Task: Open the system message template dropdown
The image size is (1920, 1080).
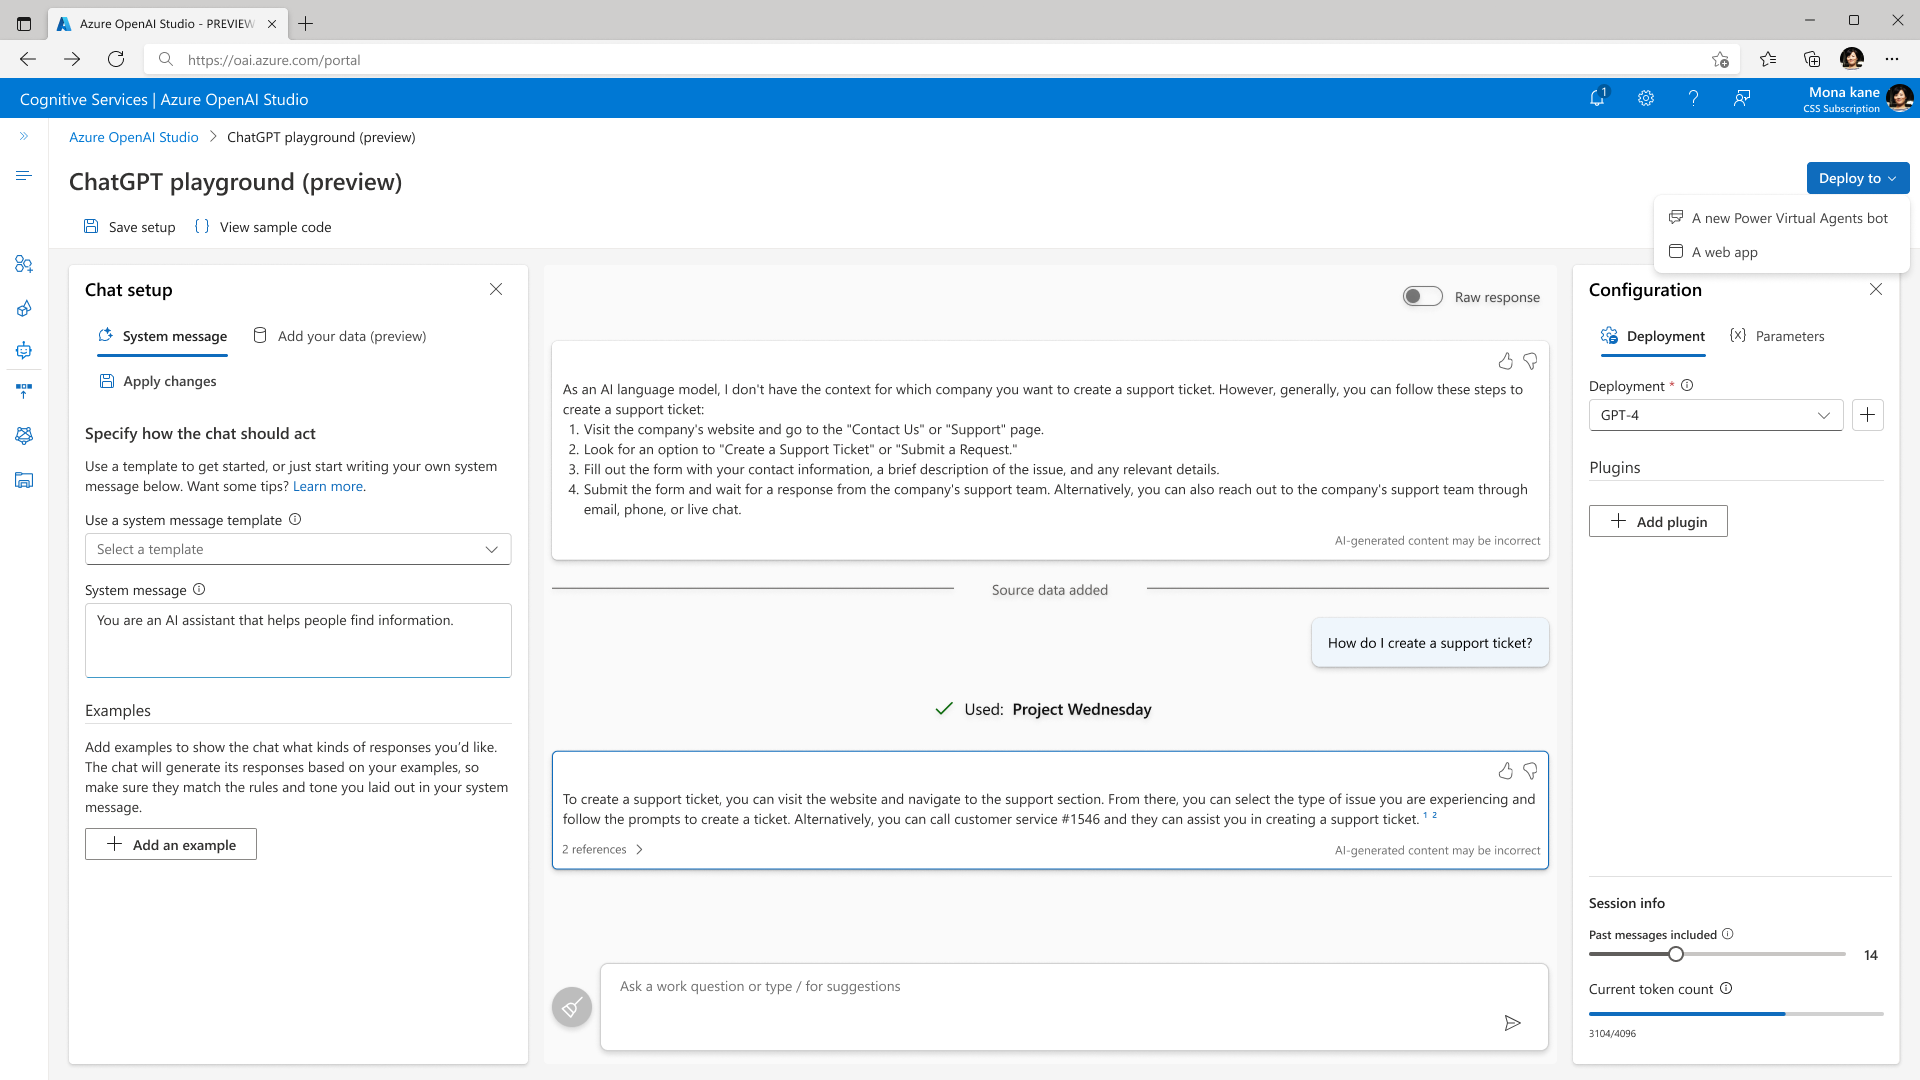Action: (x=298, y=549)
